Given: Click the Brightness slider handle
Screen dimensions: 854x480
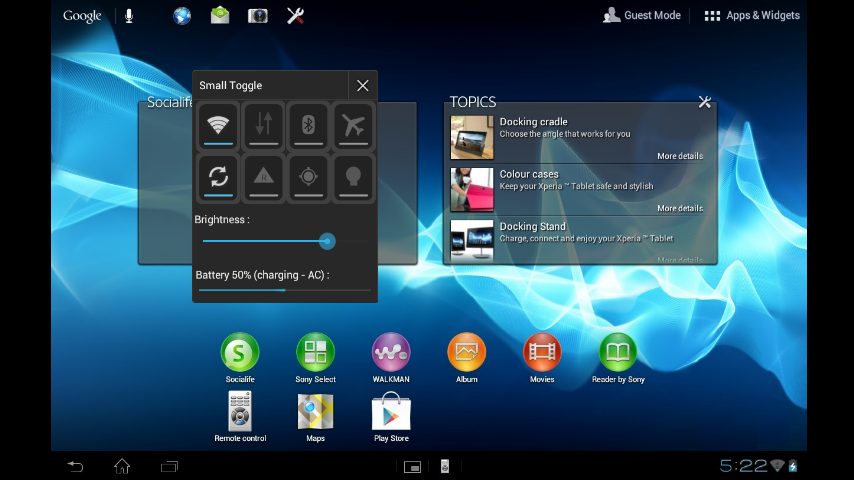Looking at the screenshot, I should [327, 241].
